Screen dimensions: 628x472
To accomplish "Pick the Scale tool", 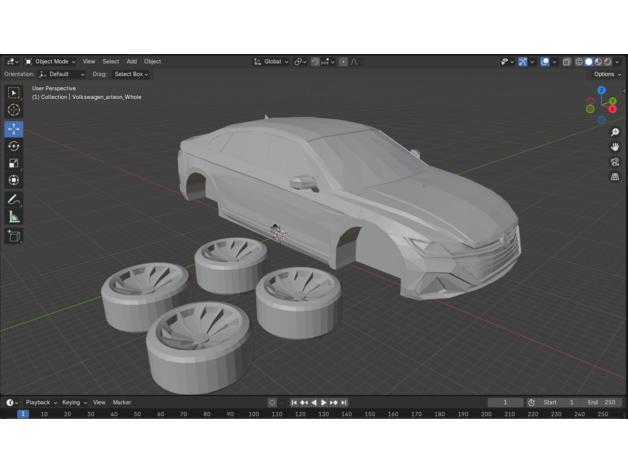I will pos(14,163).
